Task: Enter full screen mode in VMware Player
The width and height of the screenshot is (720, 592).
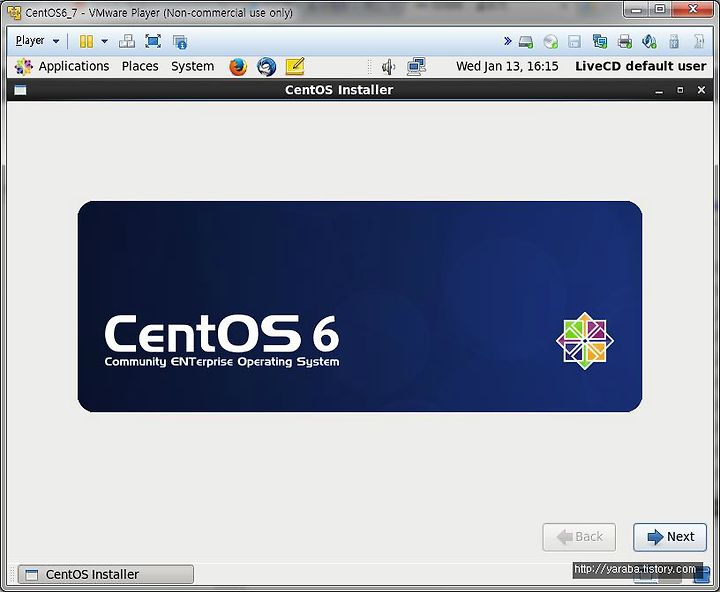Action: tap(153, 41)
